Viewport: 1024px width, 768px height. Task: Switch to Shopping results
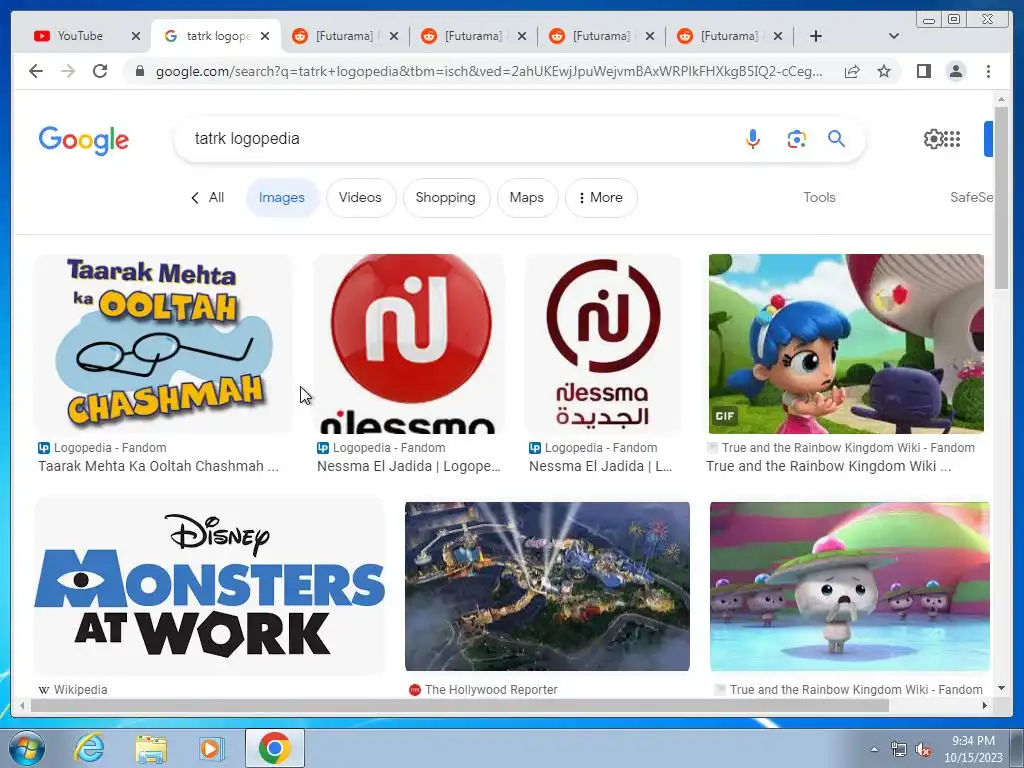445,198
